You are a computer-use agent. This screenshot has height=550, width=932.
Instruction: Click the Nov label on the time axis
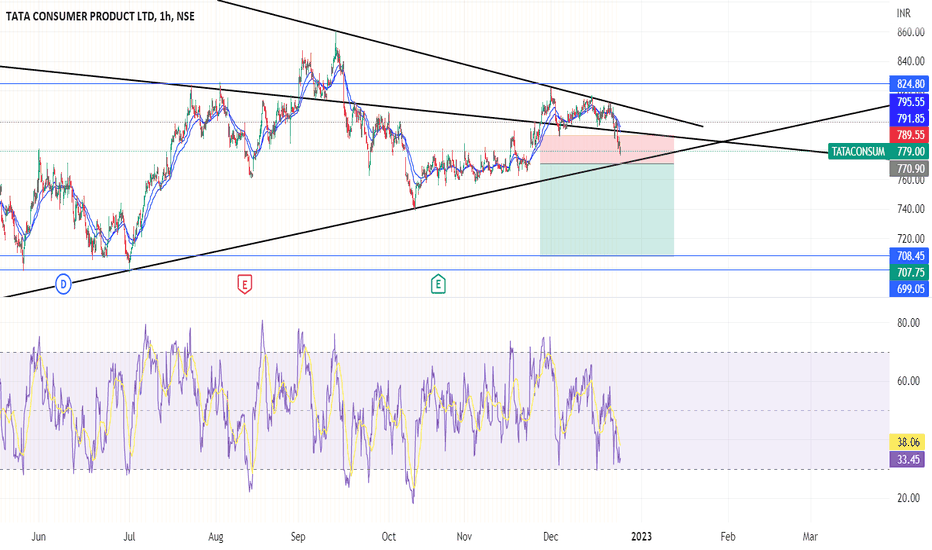coord(464,536)
